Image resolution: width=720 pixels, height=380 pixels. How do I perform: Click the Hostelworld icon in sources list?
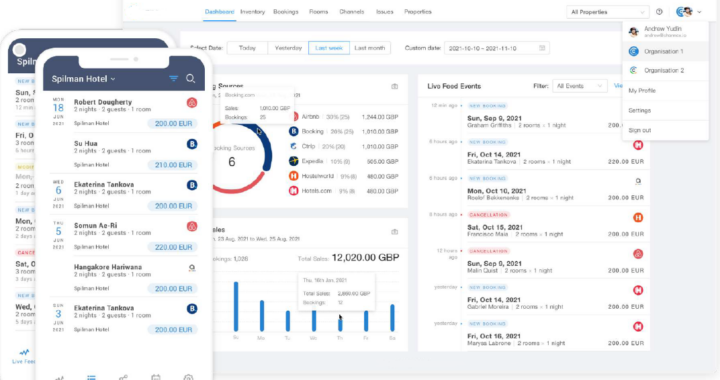[x=293, y=176]
